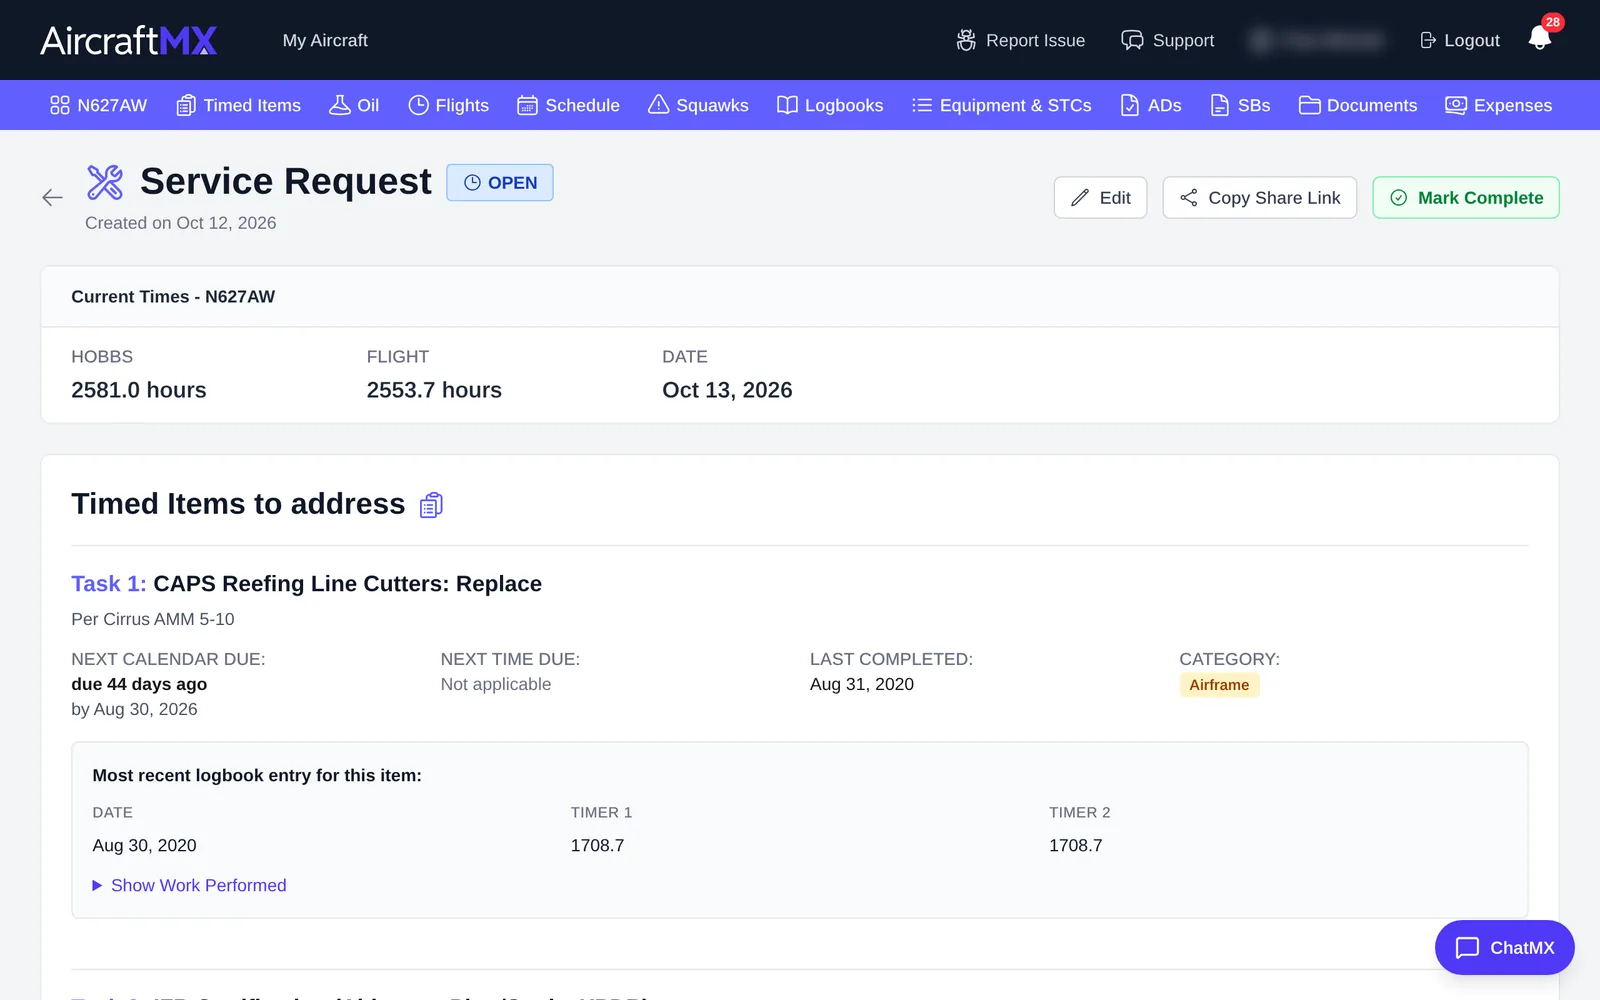Click Last Completed Aug 31, 2020
This screenshot has height=1000, width=1600.
click(x=862, y=684)
